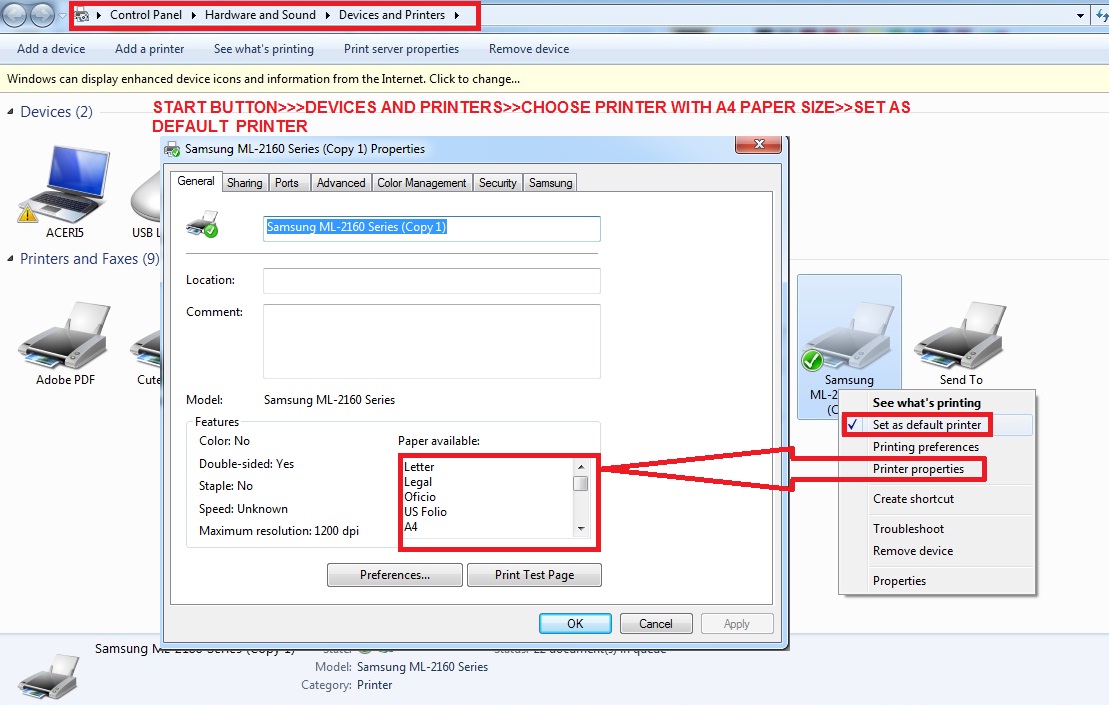
Task: Click the Location text field
Action: 431,281
